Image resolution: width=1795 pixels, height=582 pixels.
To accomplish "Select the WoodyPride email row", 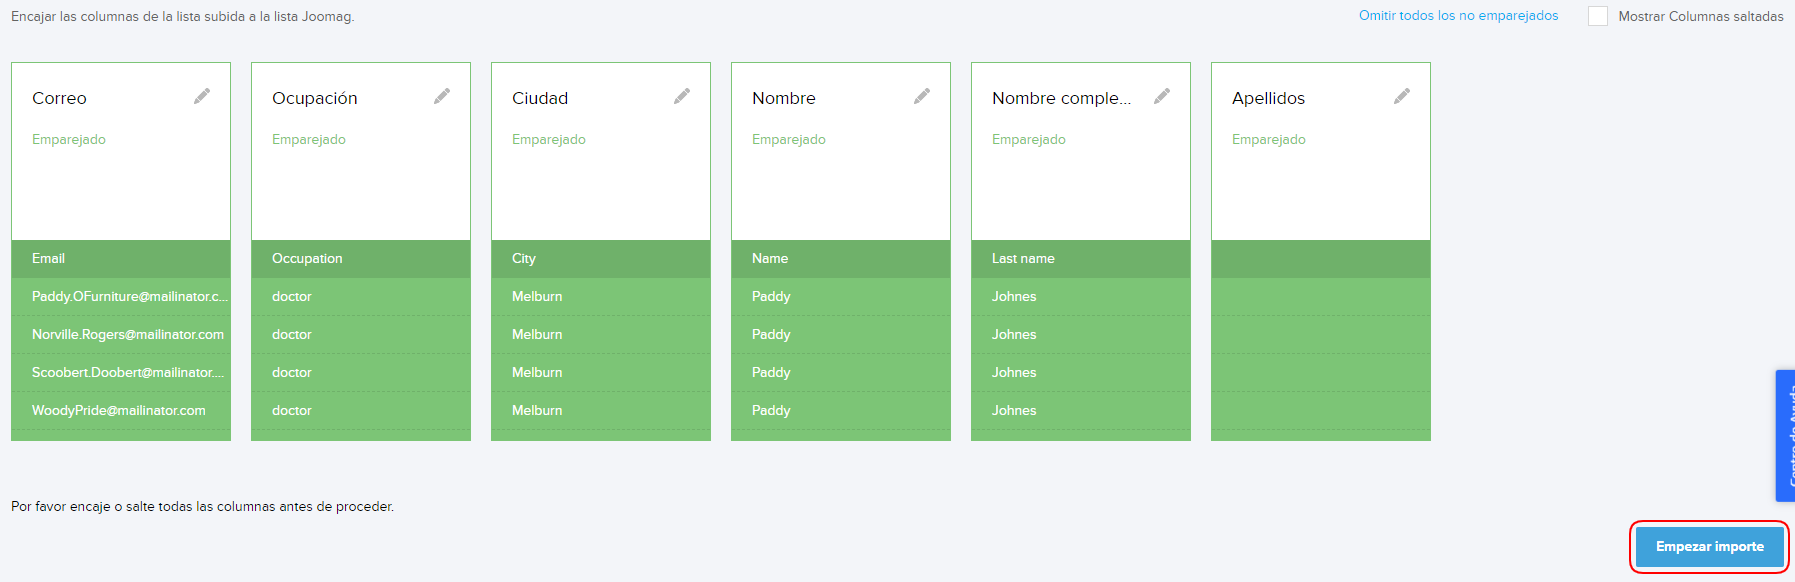I will [x=119, y=410].
